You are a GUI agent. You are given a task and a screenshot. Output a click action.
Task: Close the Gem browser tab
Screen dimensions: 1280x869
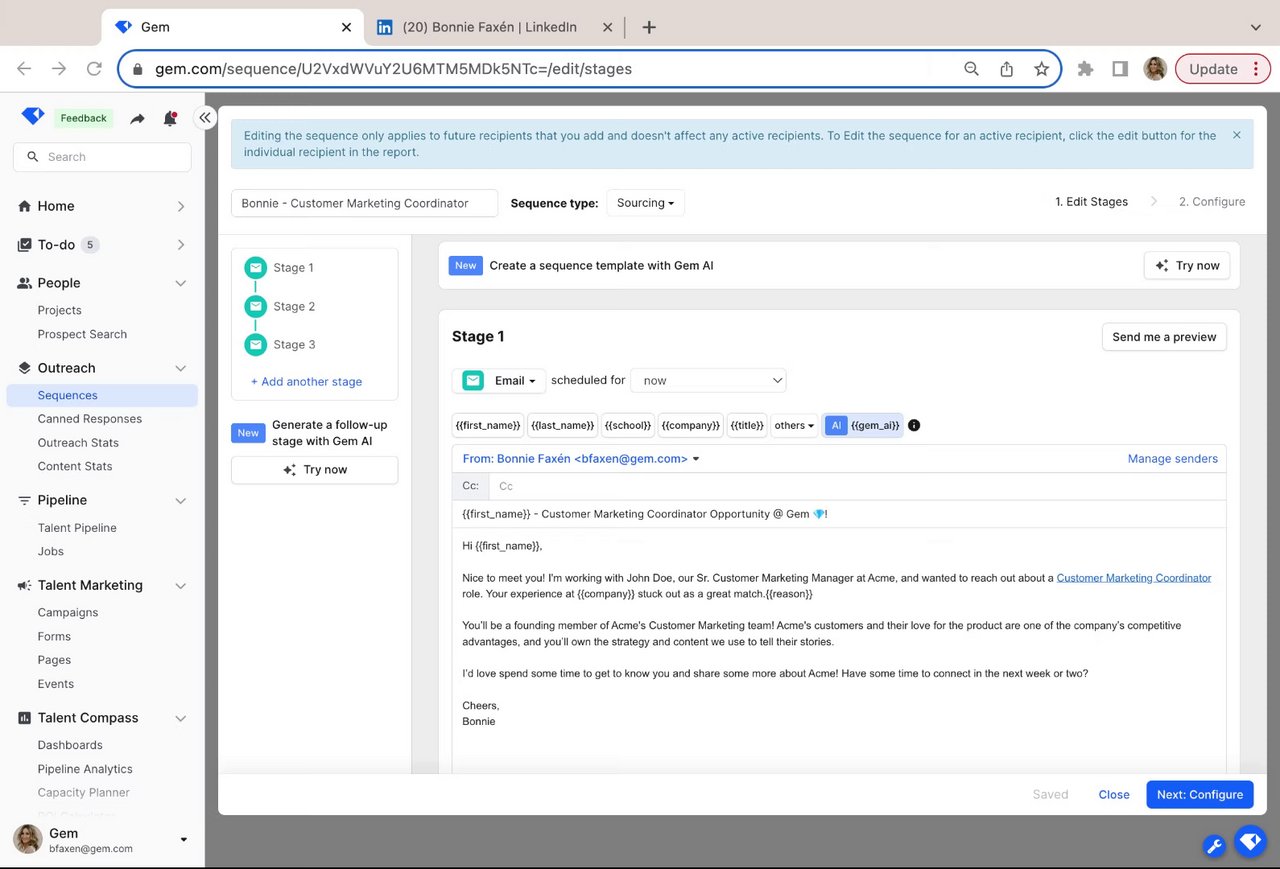coord(346,27)
